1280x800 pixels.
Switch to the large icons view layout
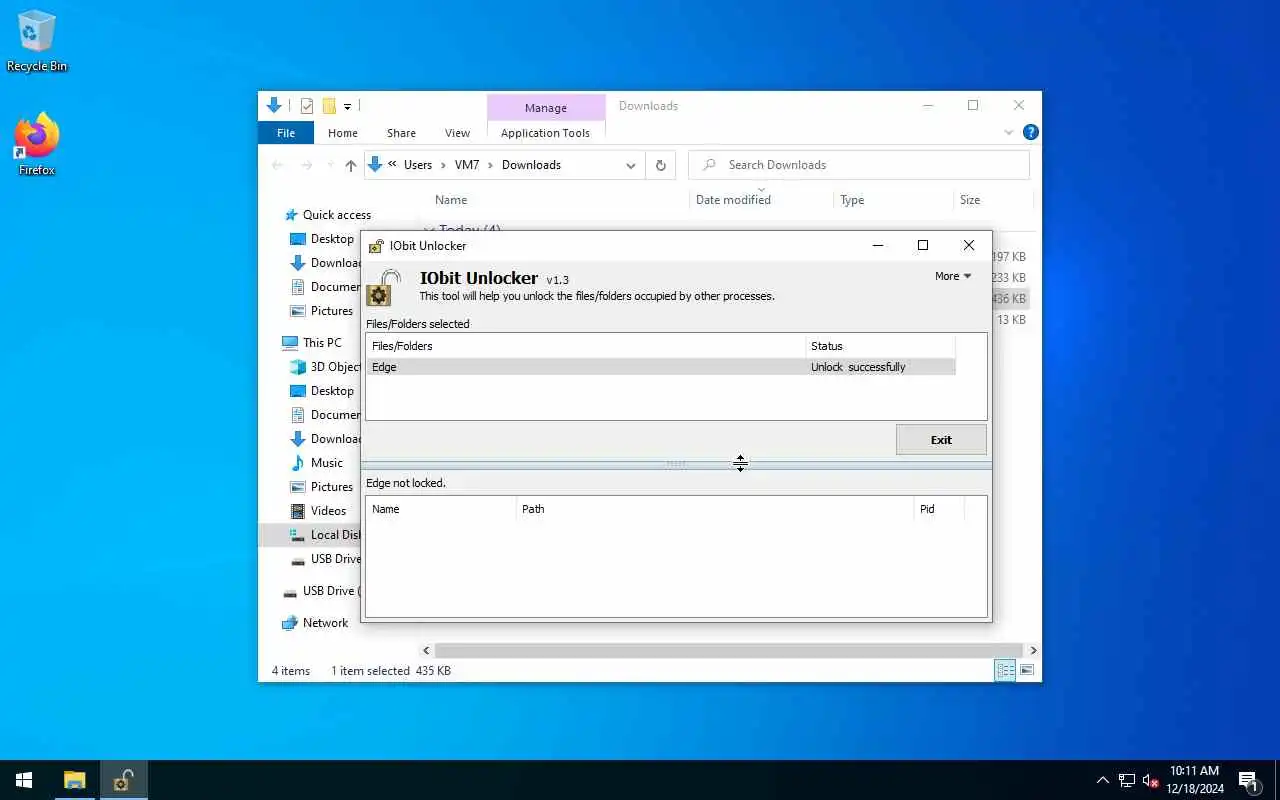tap(1027, 670)
